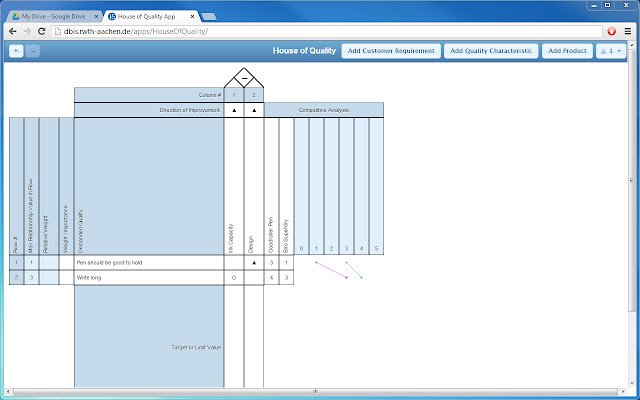640x400 pixels.
Task: Click the roof correlation minus symbol
Action: (x=244, y=78)
